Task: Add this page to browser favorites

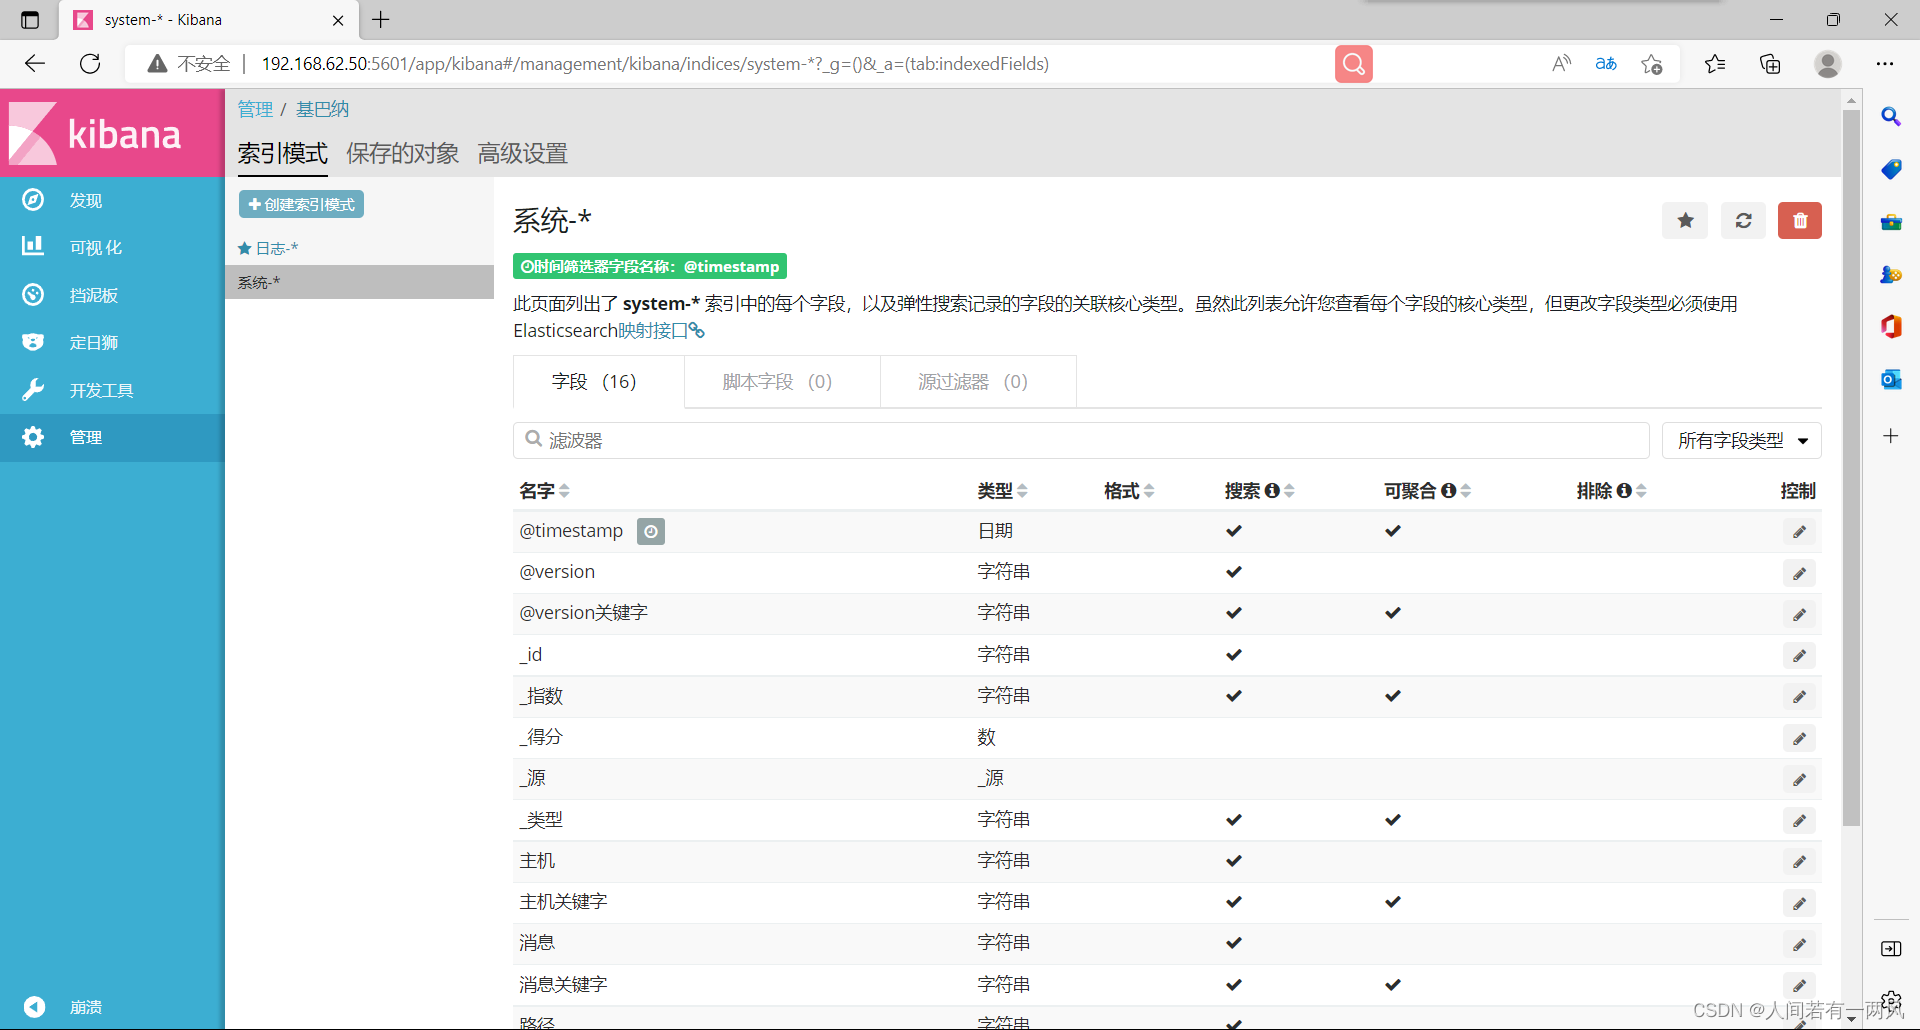Action: point(1652,64)
